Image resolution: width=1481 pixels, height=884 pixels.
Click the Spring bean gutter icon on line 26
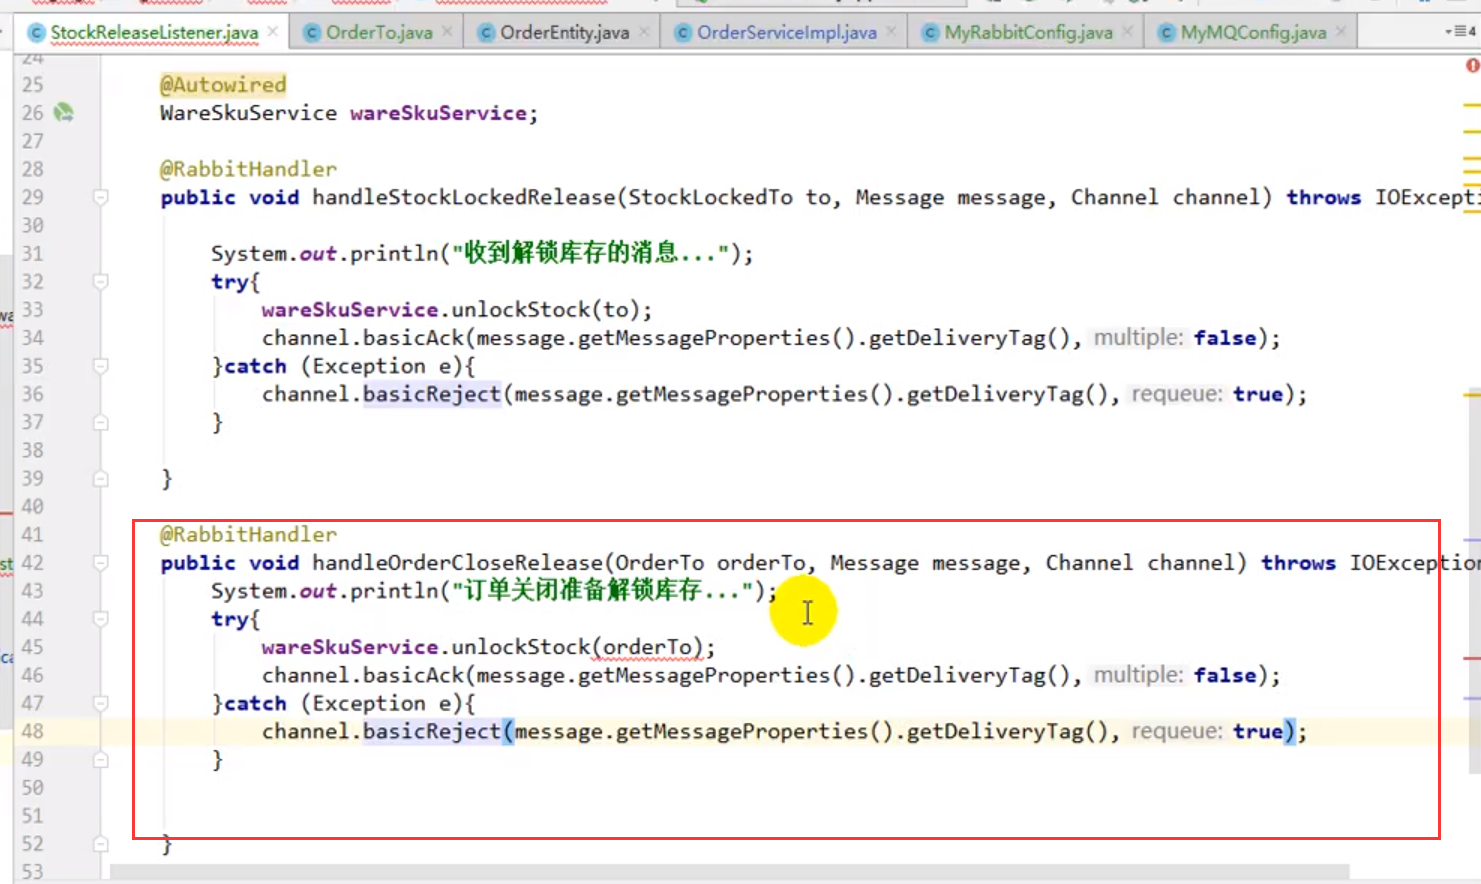click(x=64, y=113)
